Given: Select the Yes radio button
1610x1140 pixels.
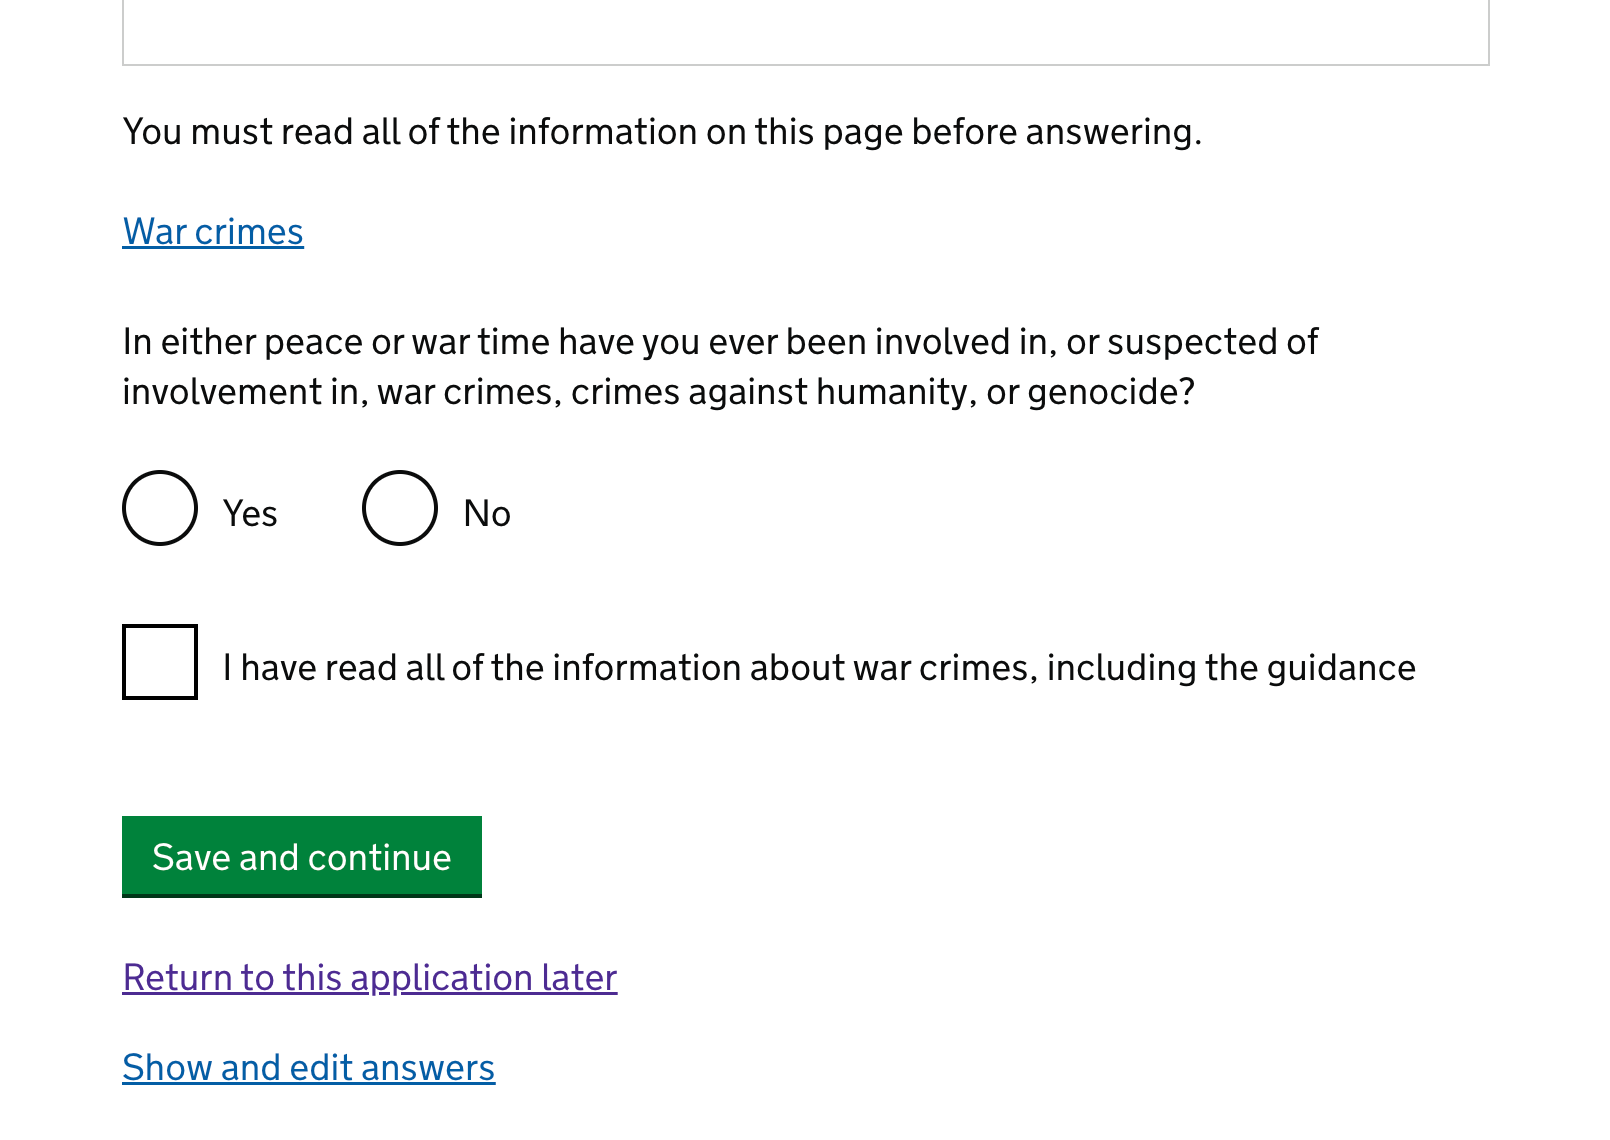Looking at the screenshot, I should [160, 508].
